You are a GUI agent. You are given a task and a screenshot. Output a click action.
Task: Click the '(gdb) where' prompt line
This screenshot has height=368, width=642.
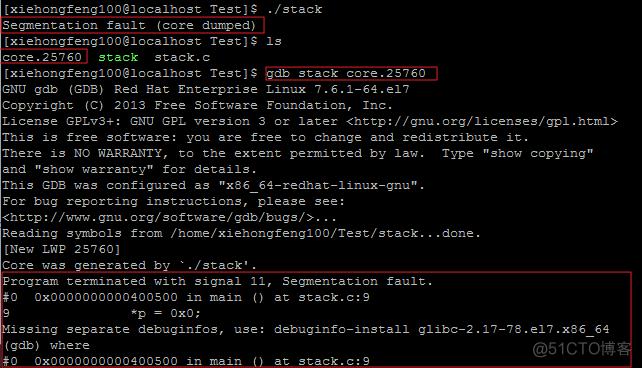pyautogui.click(x=46, y=345)
